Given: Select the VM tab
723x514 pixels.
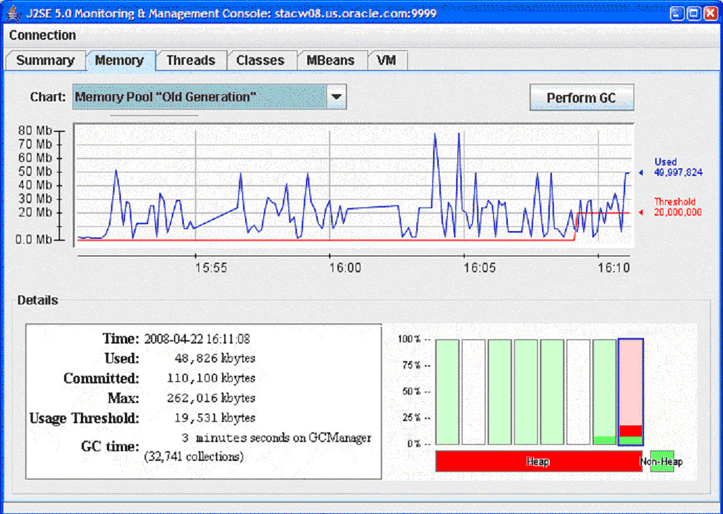Looking at the screenshot, I should tap(386, 60).
